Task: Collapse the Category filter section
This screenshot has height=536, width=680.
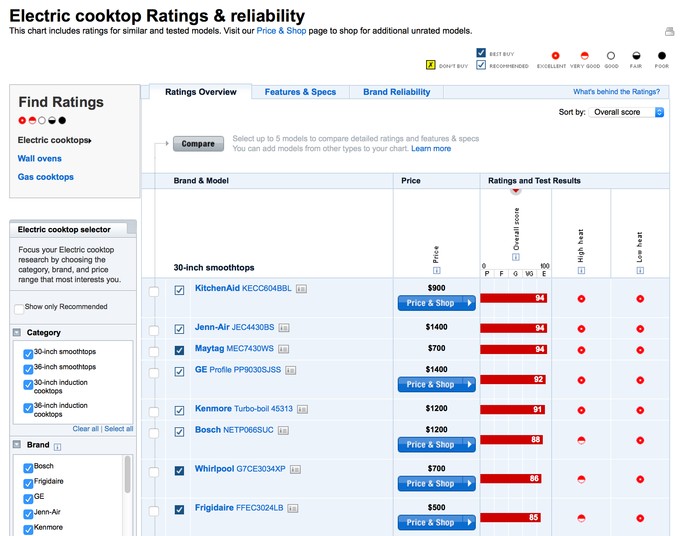Action: click(17, 333)
